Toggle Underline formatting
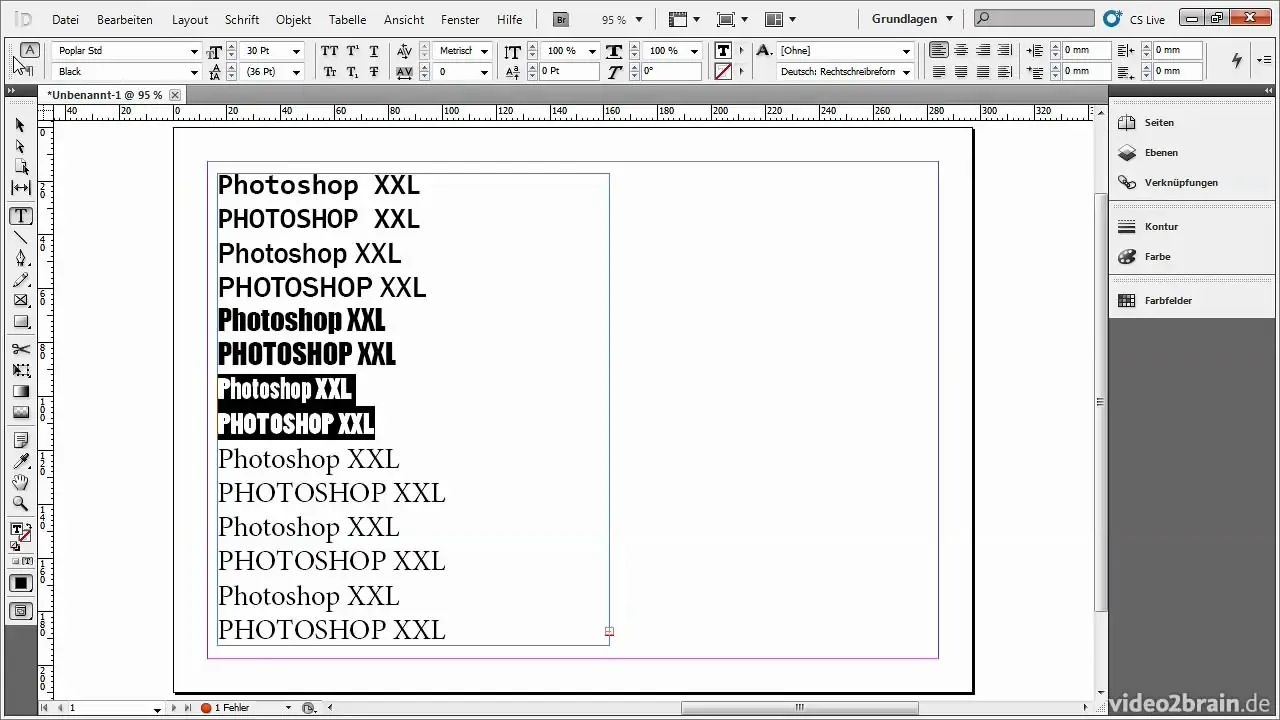 coord(373,51)
